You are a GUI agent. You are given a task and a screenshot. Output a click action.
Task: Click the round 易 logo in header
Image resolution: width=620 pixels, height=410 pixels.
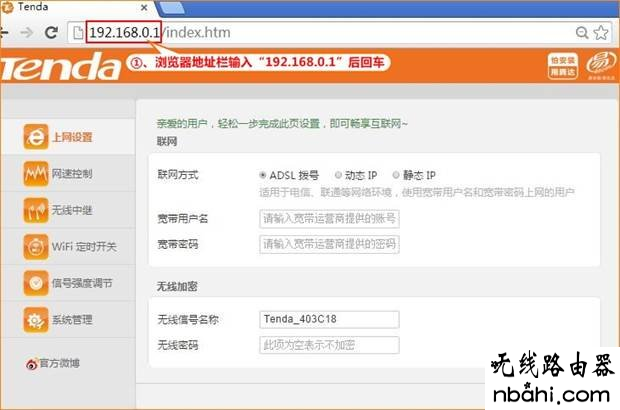pos(601,64)
